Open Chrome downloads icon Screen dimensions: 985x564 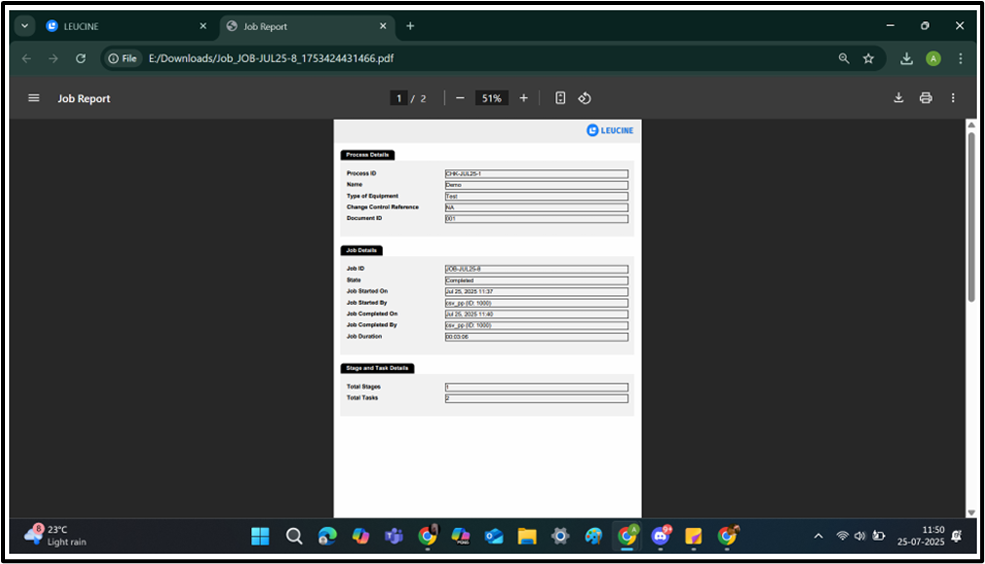[907, 59]
